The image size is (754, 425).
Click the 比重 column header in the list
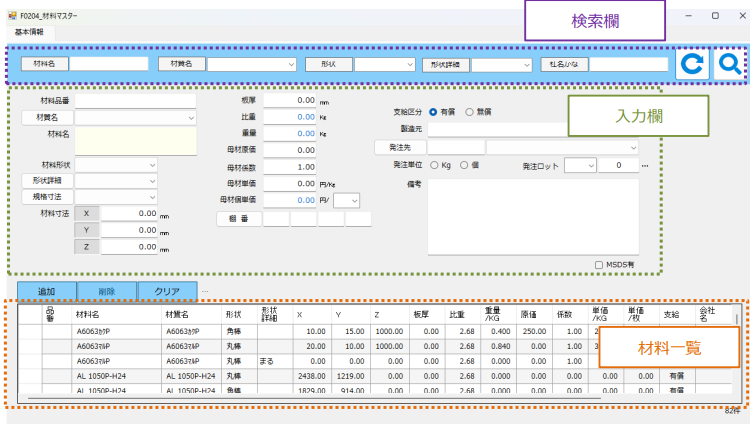(x=457, y=314)
